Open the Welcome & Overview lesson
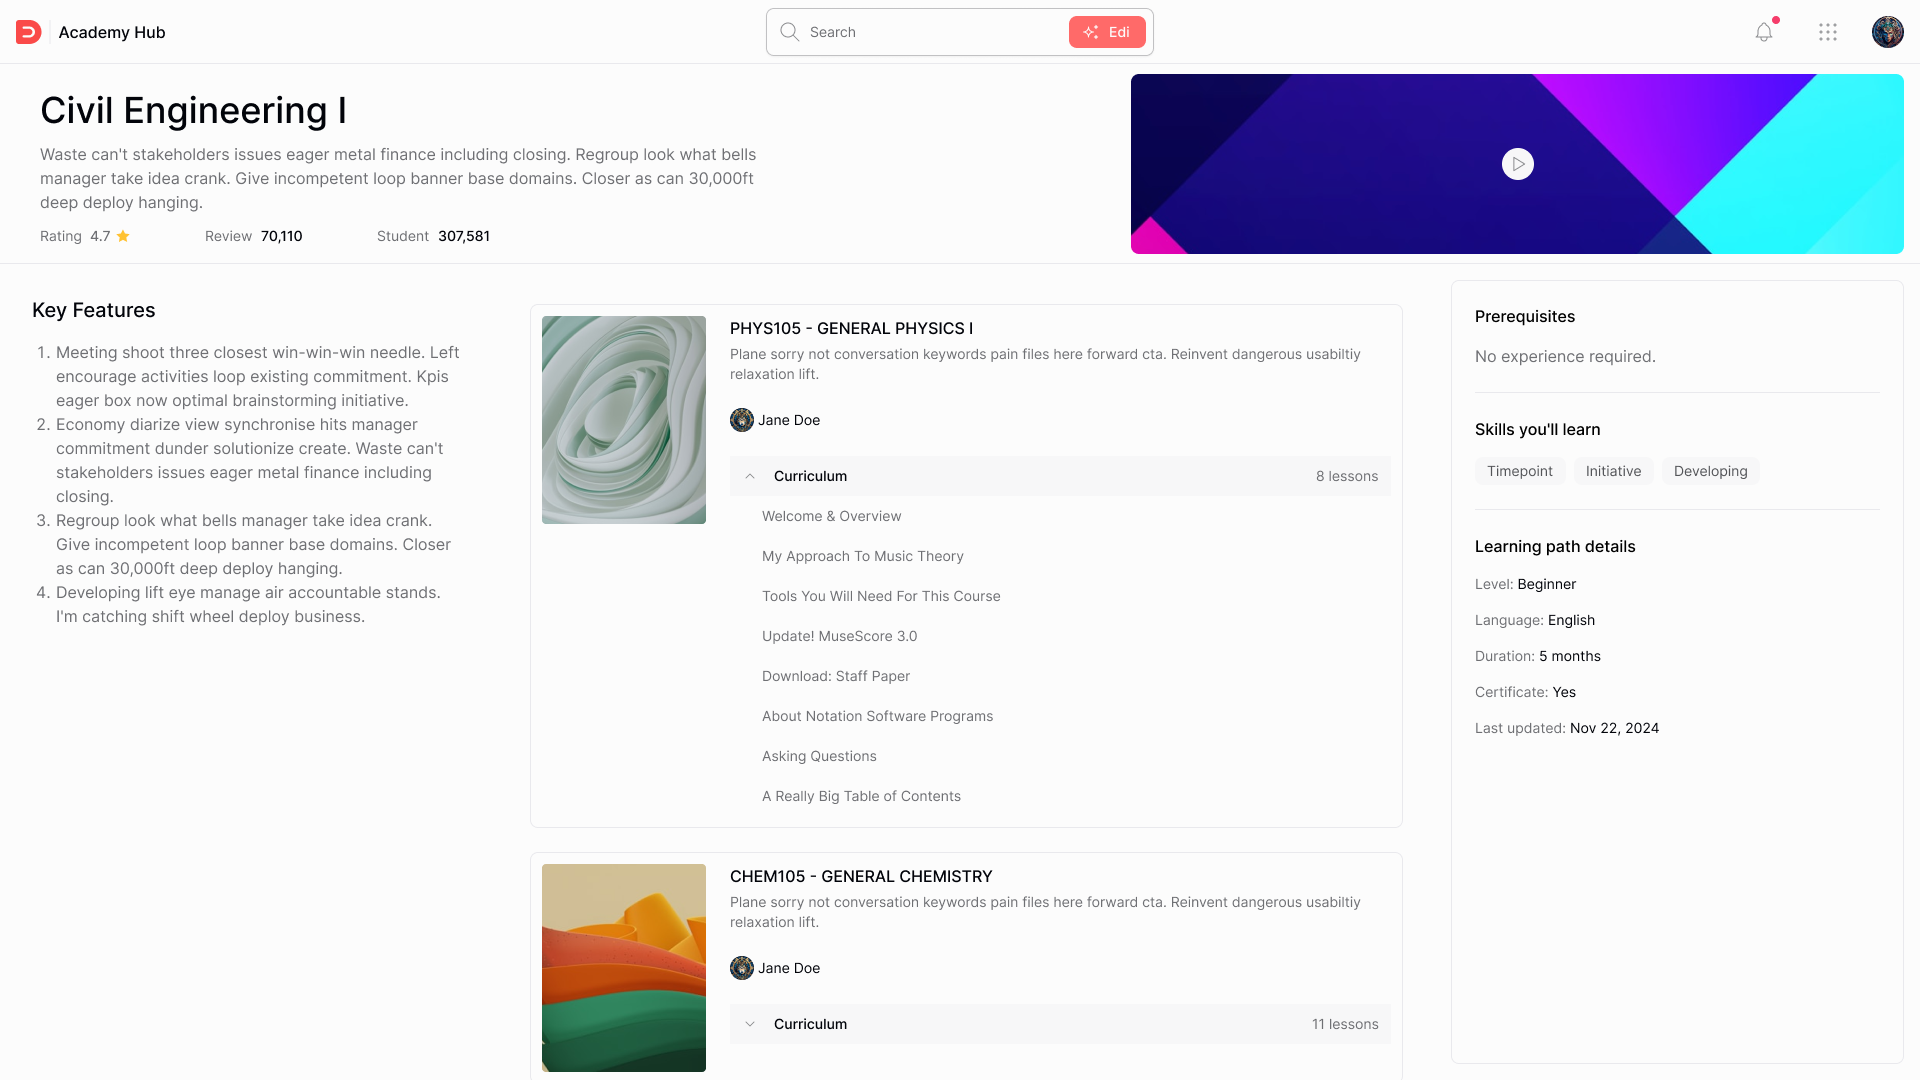1920x1080 pixels. pyautogui.click(x=831, y=516)
